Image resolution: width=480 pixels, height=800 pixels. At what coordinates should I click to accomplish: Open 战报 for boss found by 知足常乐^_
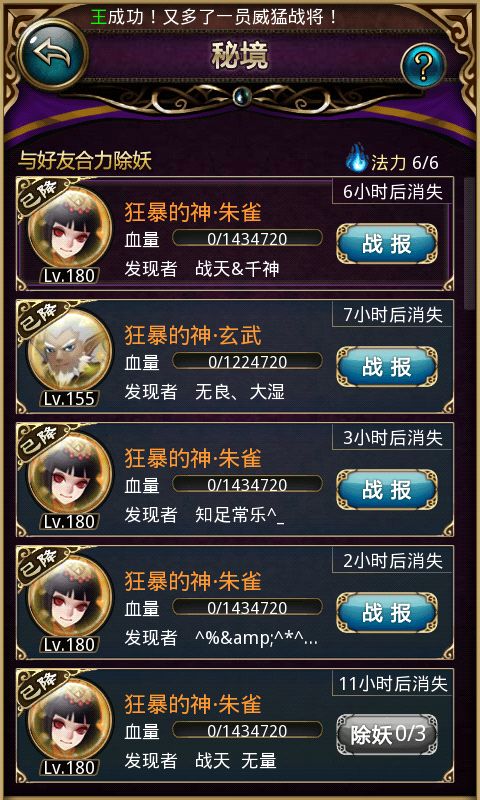[387, 490]
